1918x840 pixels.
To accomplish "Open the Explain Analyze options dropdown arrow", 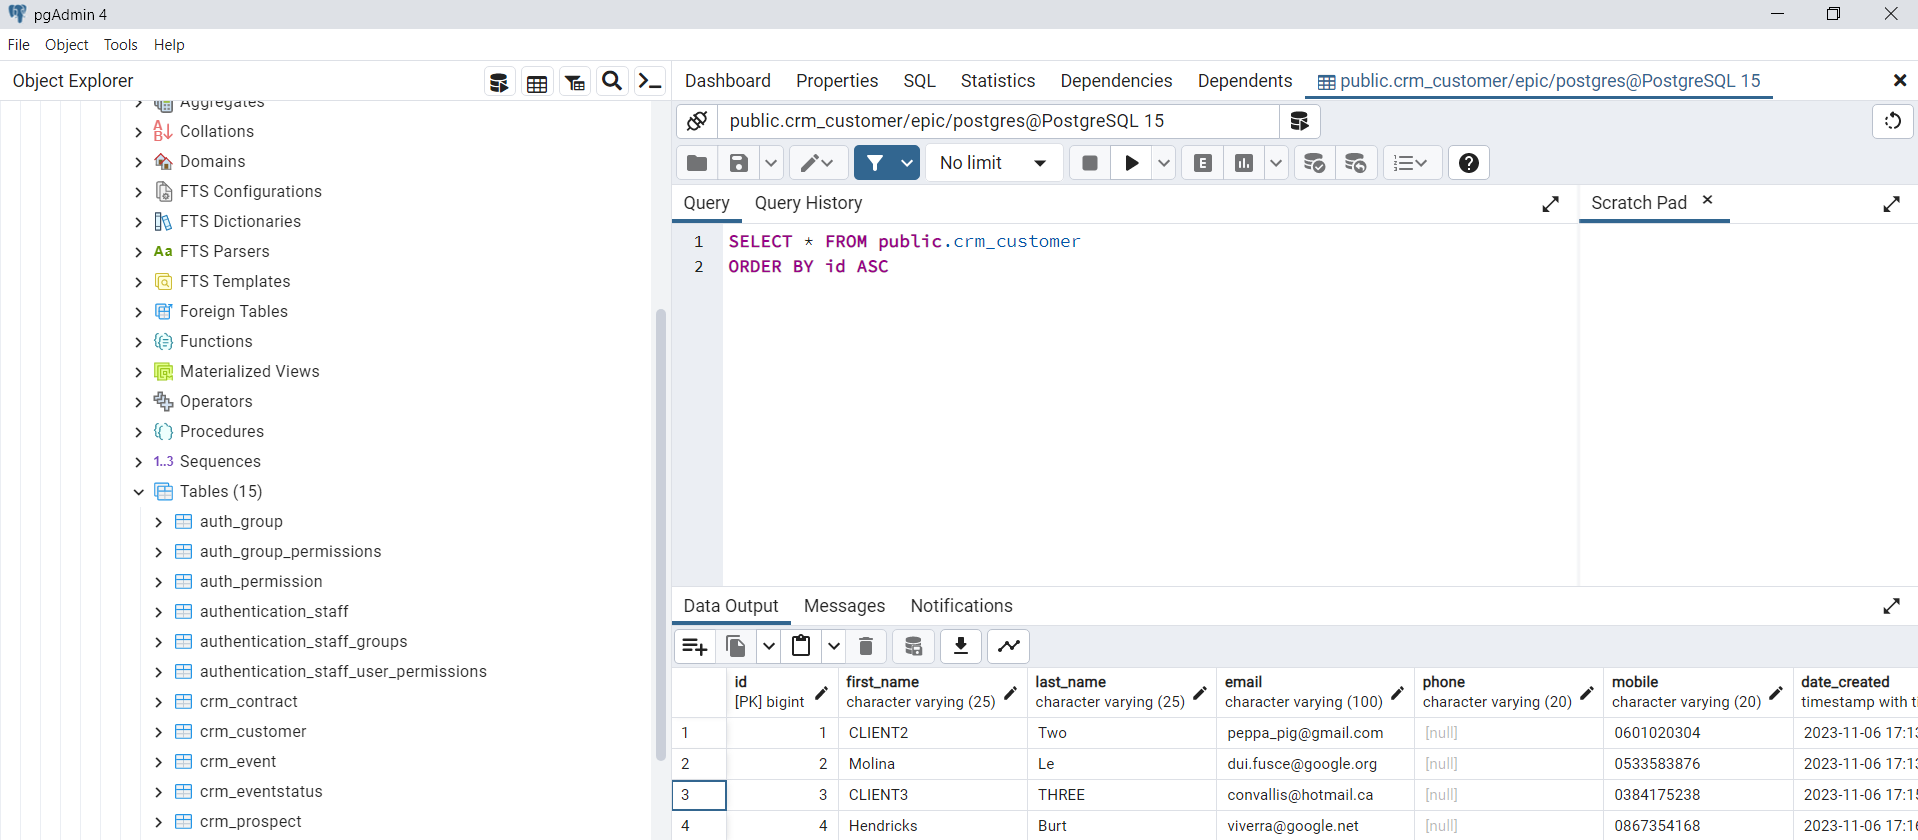I will tap(1276, 163).
